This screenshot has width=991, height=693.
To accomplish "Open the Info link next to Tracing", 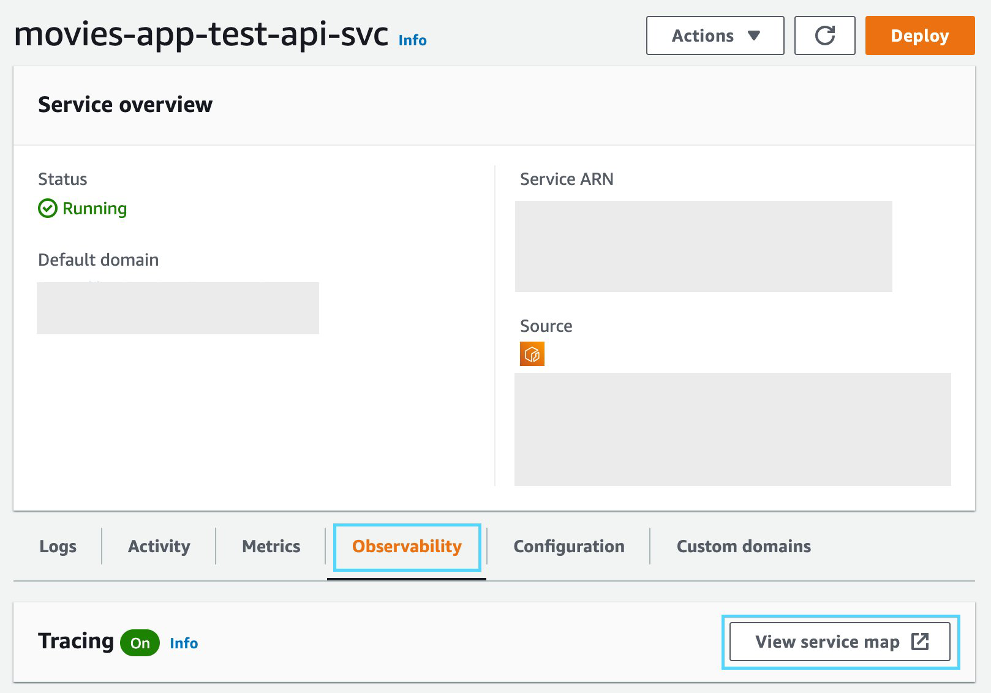I will pyautogui.click(x=184, y=643).
